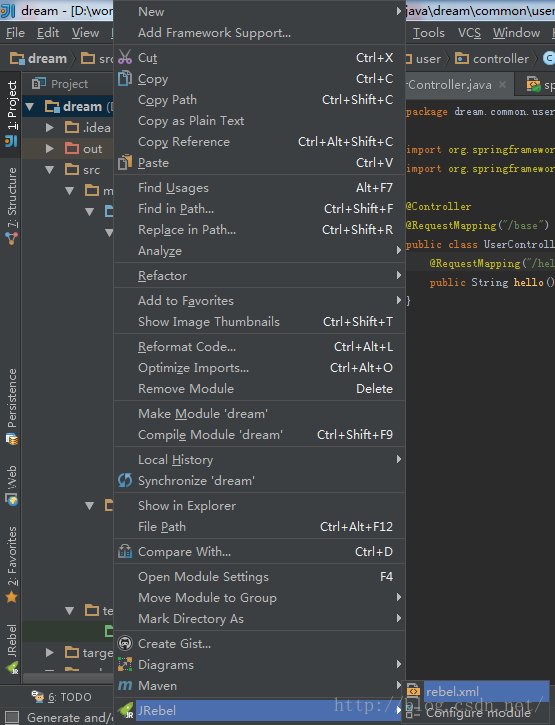This screenshot has width=555, height=725.
Task: Click the Compare With icon
Action: [125, 551]
